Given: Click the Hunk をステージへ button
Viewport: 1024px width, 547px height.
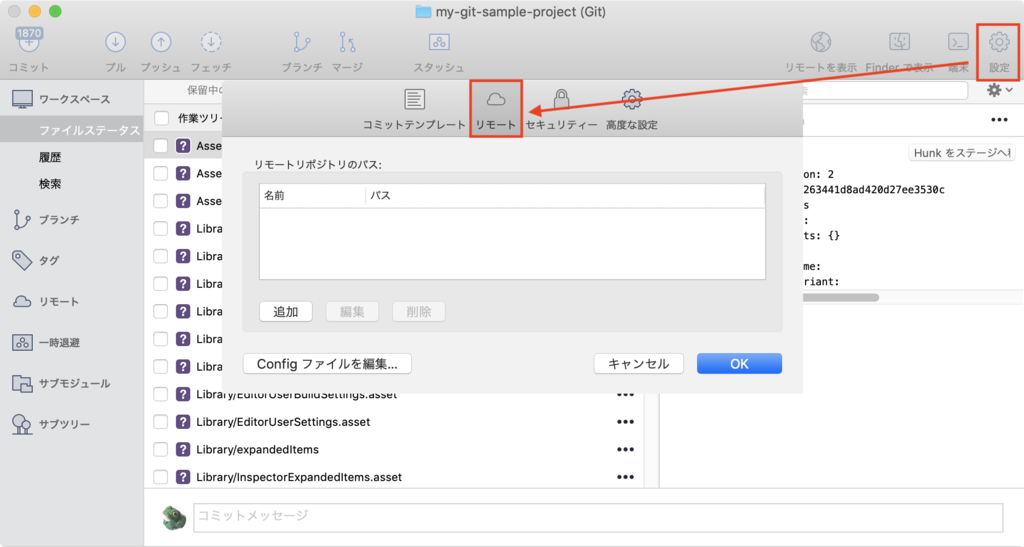Looking at the screenshot, I should pos(961,153).
